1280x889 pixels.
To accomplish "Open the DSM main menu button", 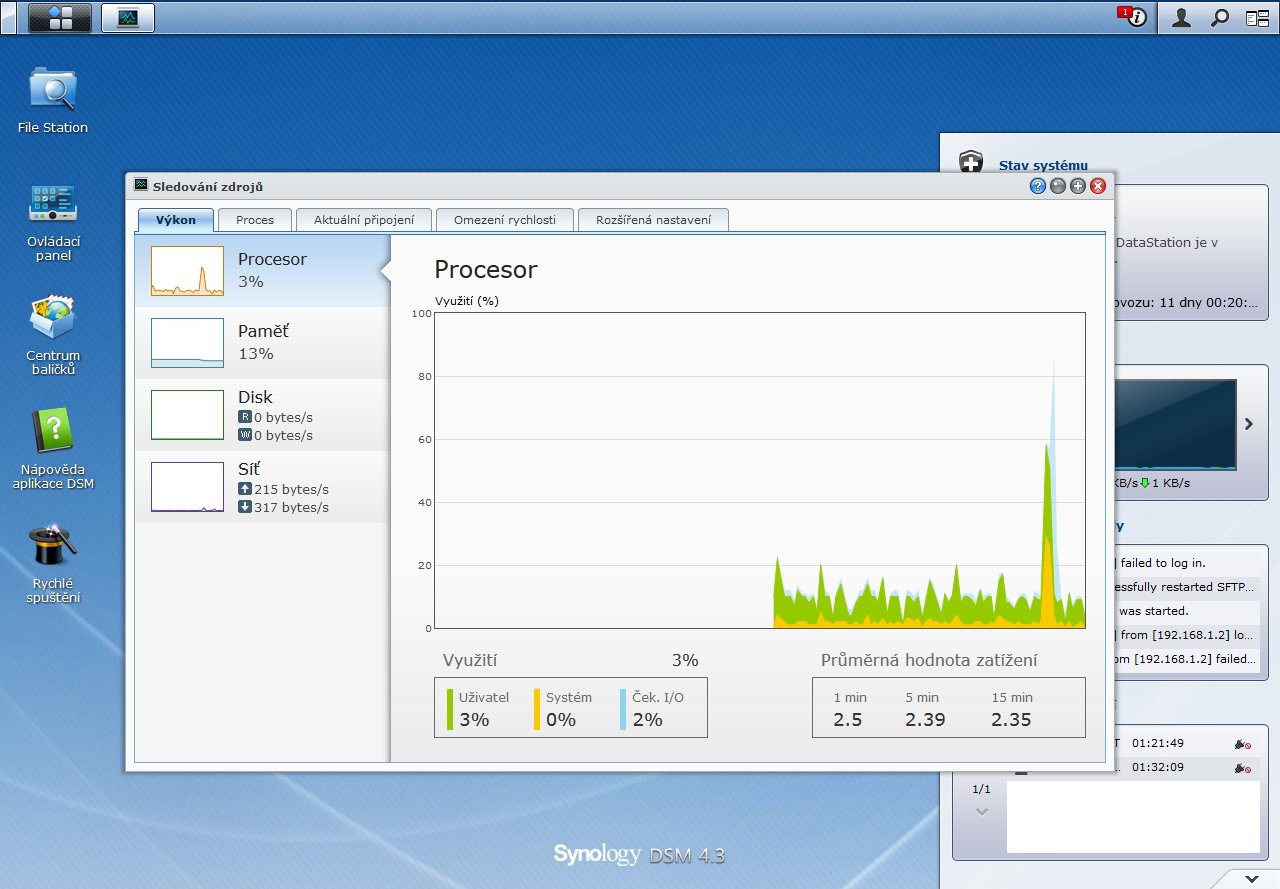I will pos(60,17).
